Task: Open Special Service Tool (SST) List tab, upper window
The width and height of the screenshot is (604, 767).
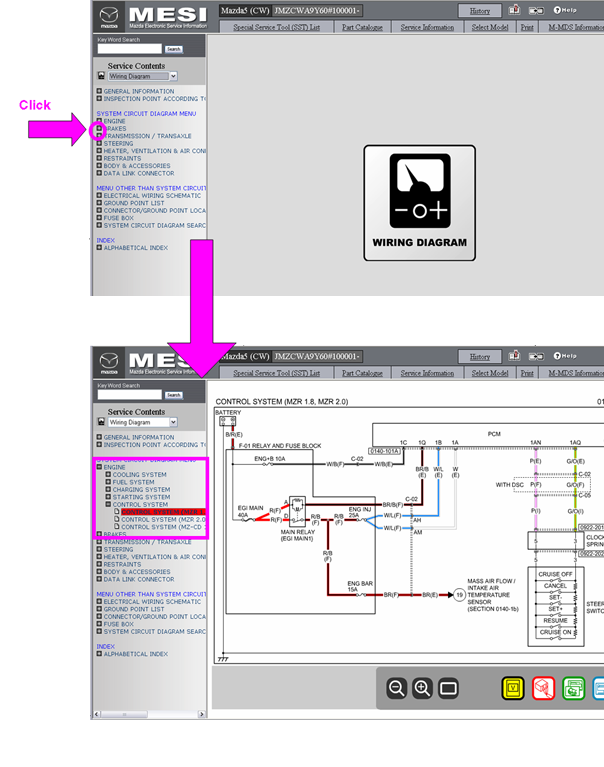Action: pos(276,27)
